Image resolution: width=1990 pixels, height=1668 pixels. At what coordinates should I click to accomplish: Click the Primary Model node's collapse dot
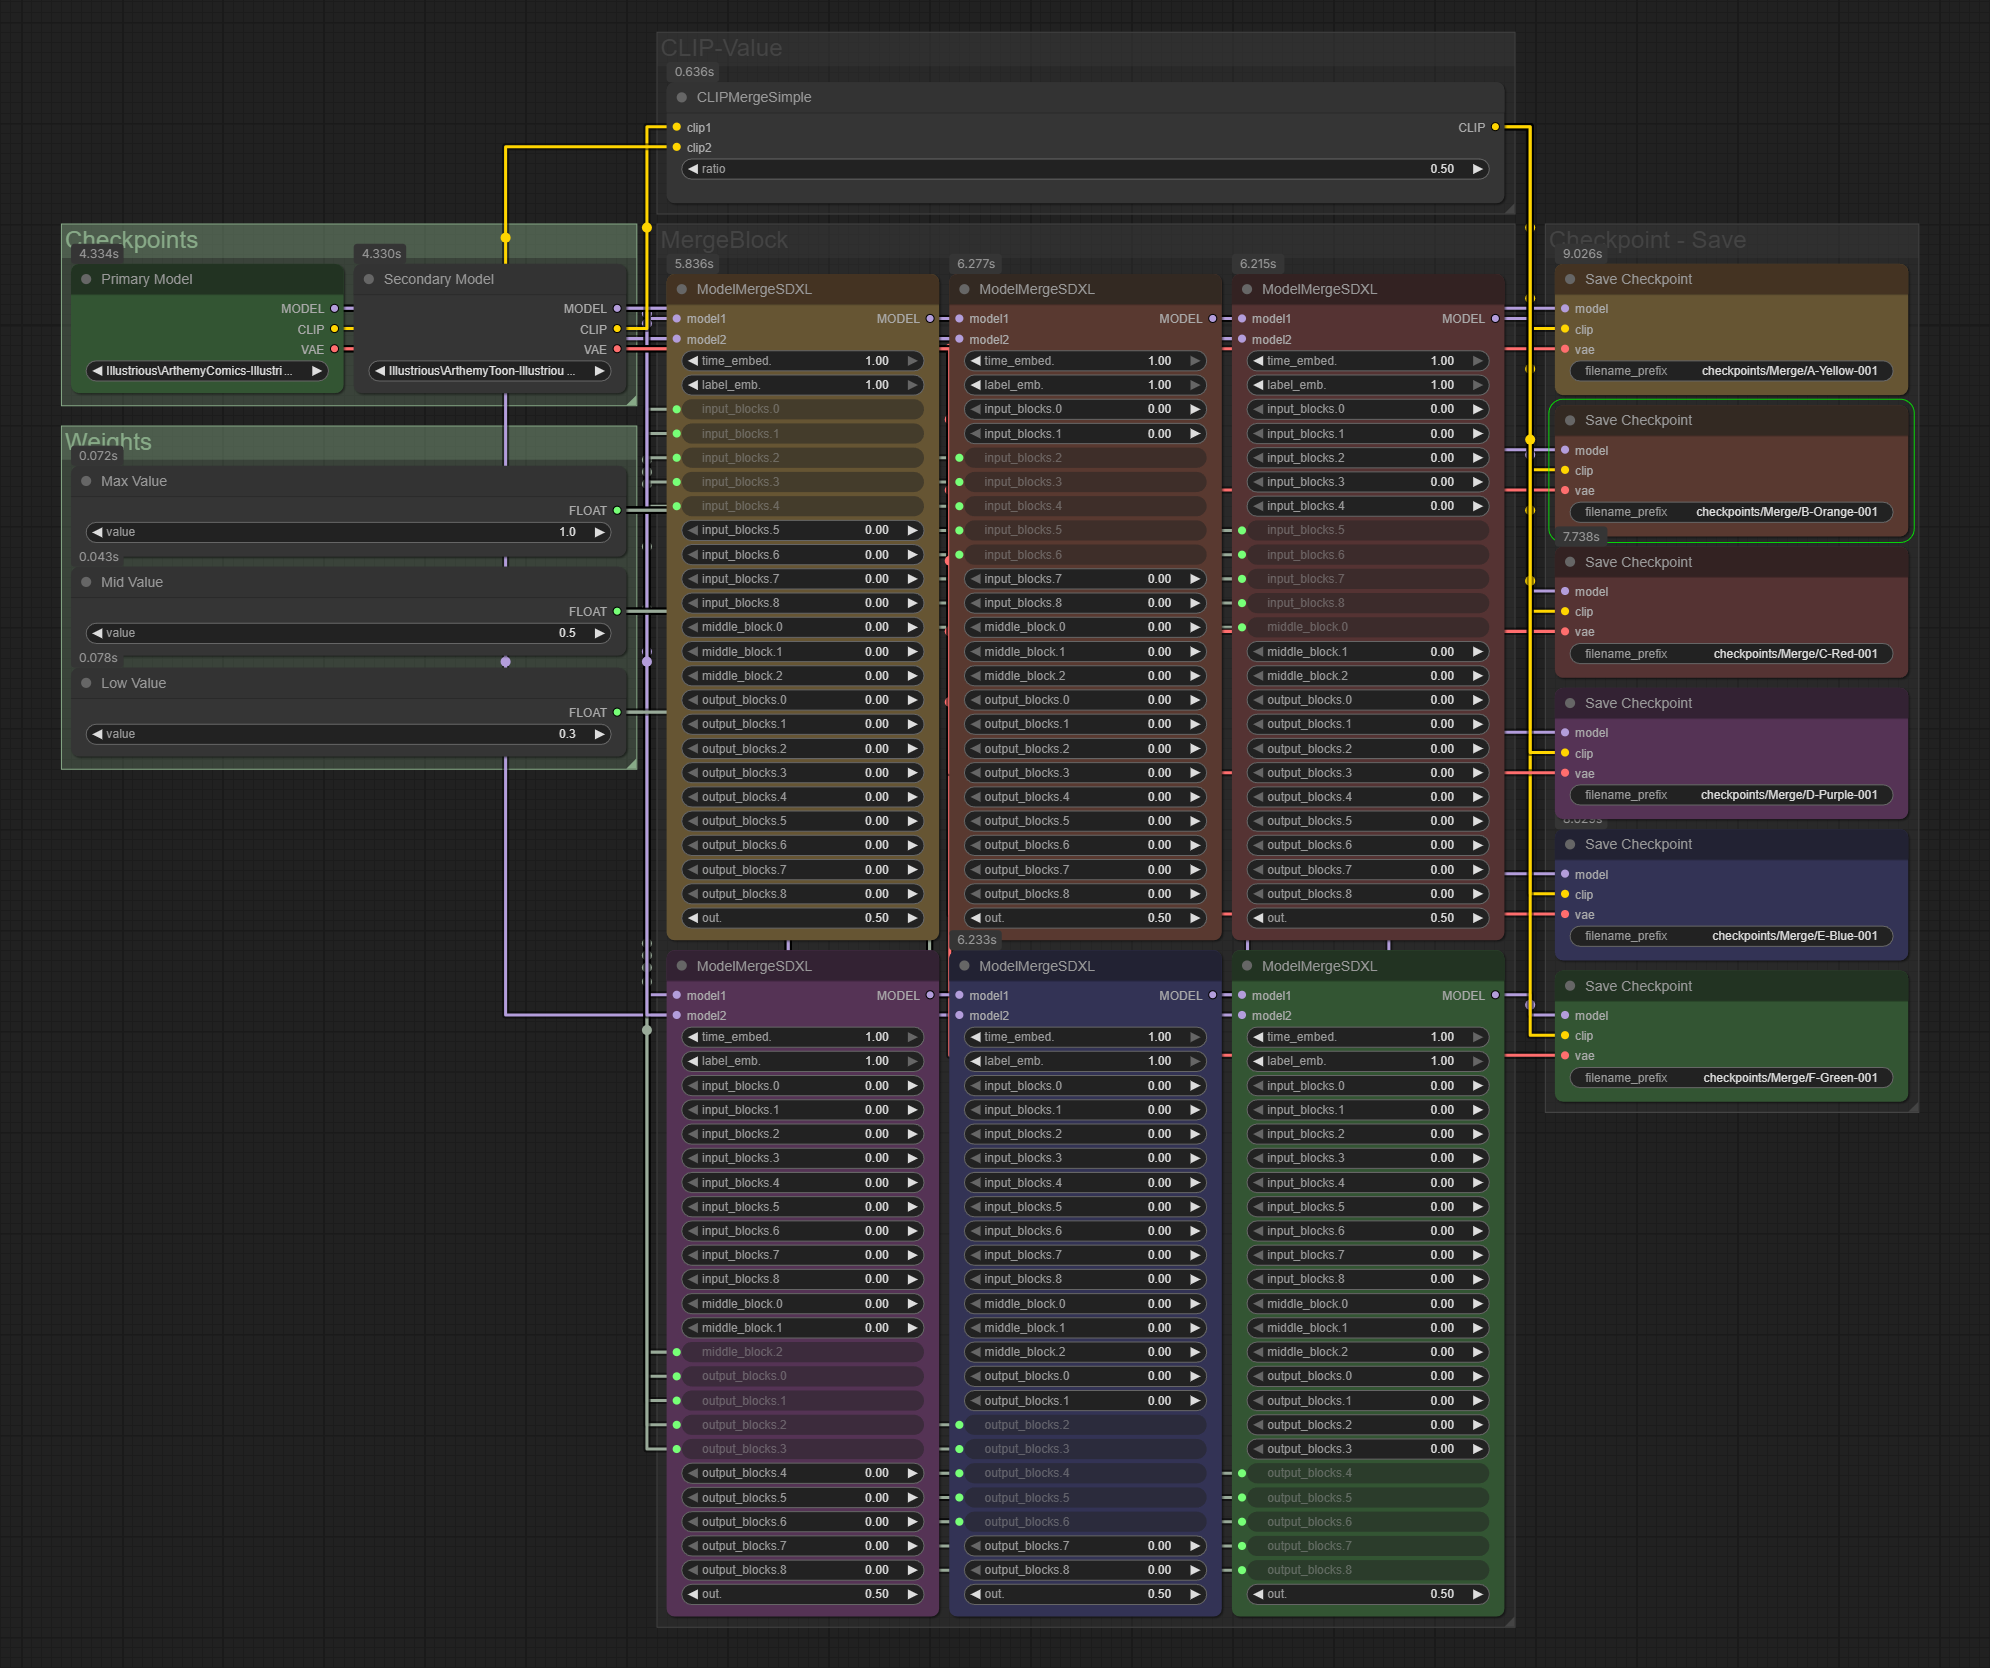tap(86, 279)
